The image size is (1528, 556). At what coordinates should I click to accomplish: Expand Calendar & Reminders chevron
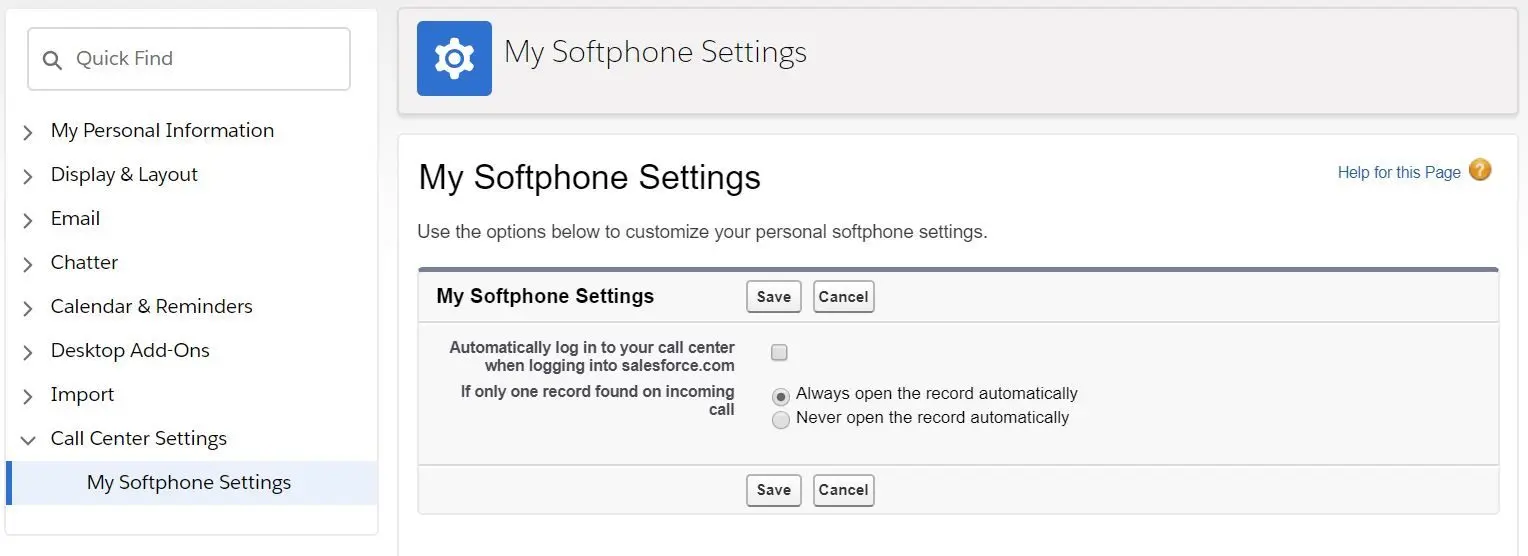pos(28,308)
